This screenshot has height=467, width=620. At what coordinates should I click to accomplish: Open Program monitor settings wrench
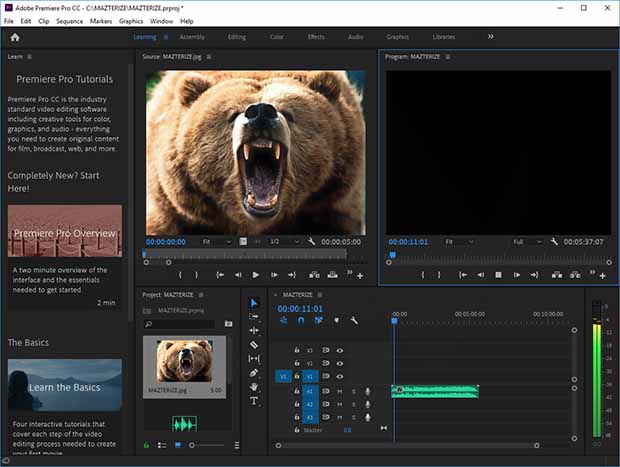coord(554,241)
